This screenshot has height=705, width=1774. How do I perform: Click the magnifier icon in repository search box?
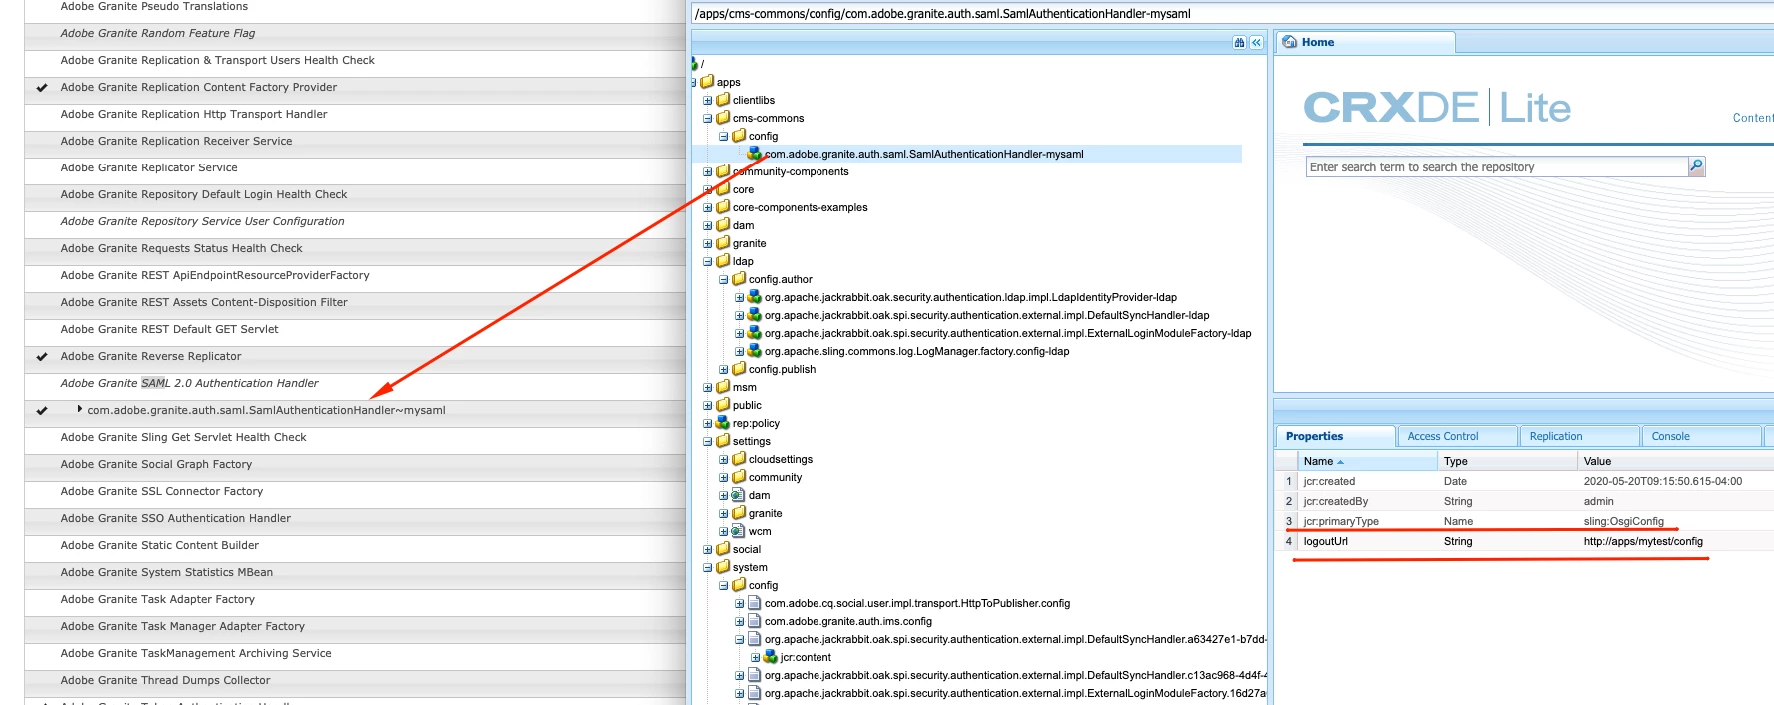point(1696,166)
